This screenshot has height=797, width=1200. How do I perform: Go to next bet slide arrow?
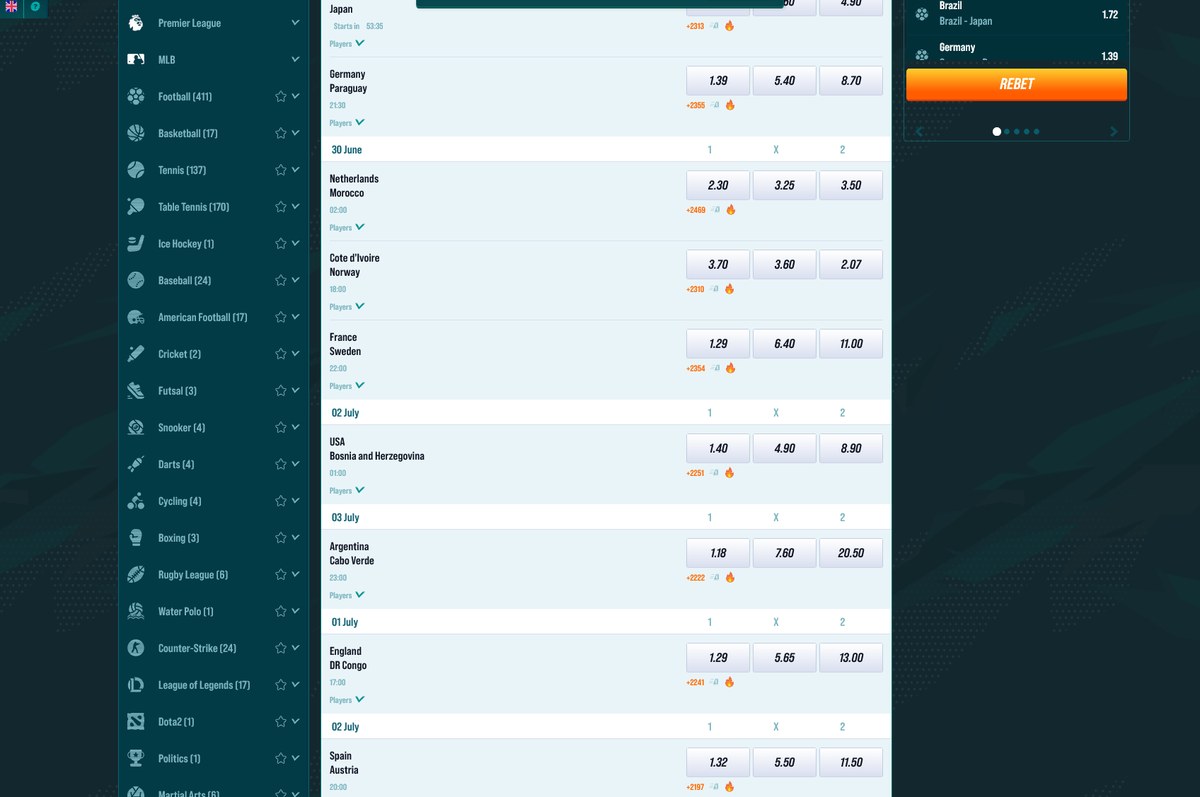[1114, 131]
